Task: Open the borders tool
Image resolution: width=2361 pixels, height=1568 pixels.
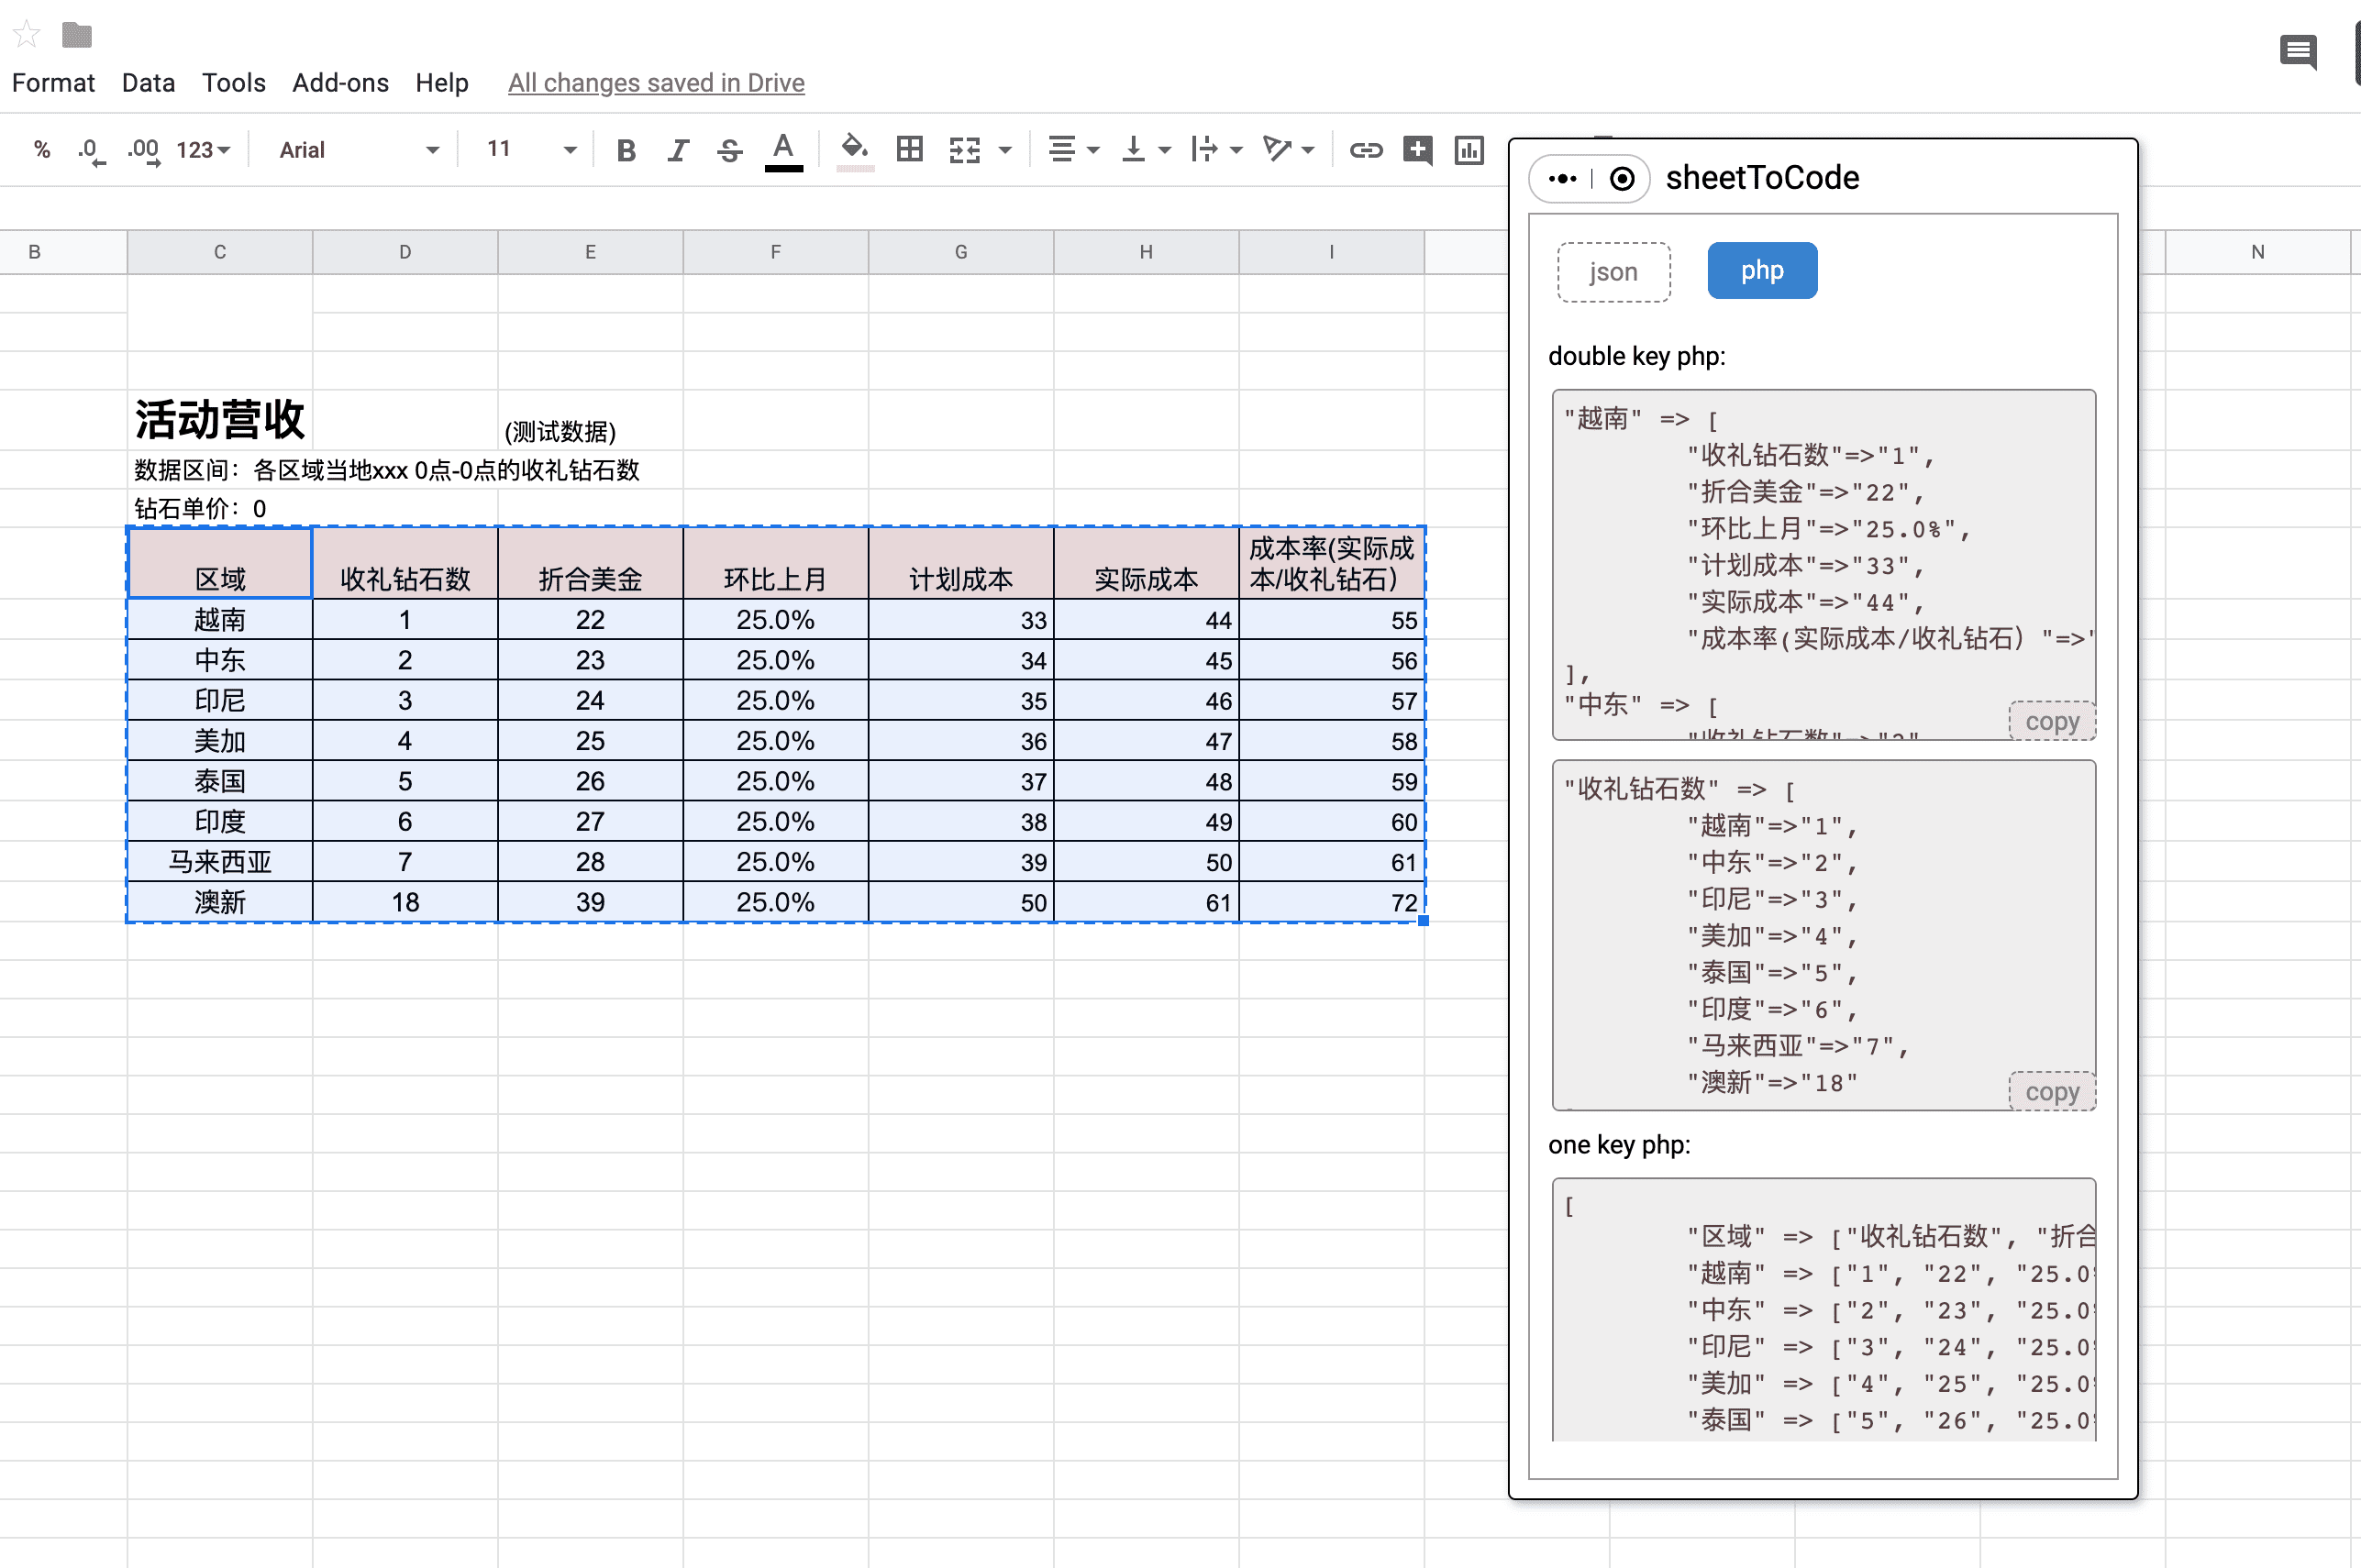Action: coord(909,150)
